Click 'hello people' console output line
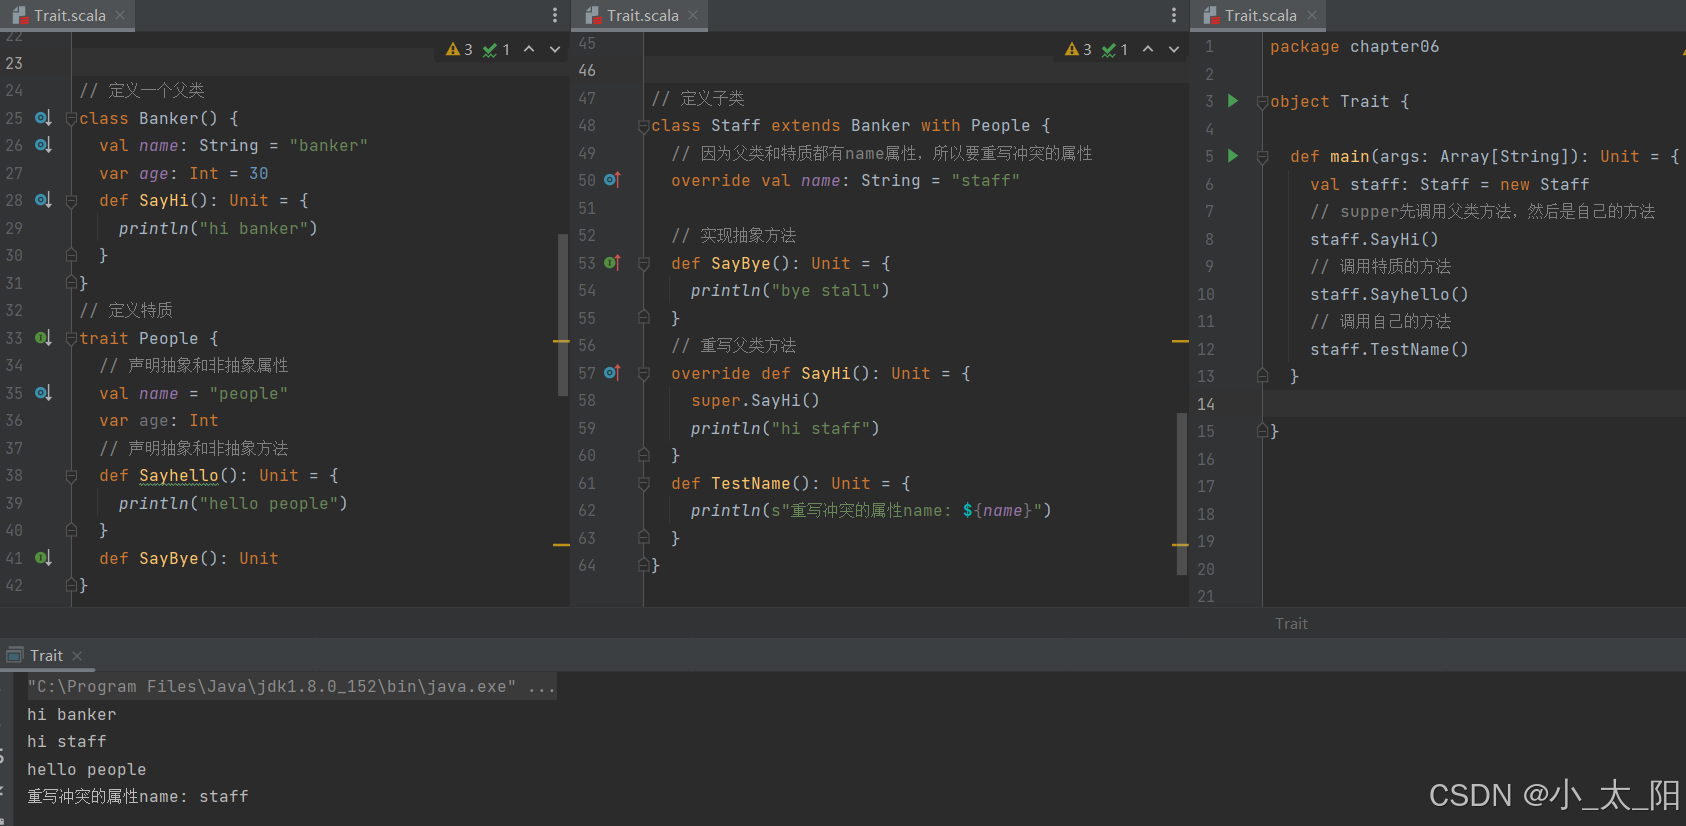This screenshot has width=1686, height=826. 86,769
